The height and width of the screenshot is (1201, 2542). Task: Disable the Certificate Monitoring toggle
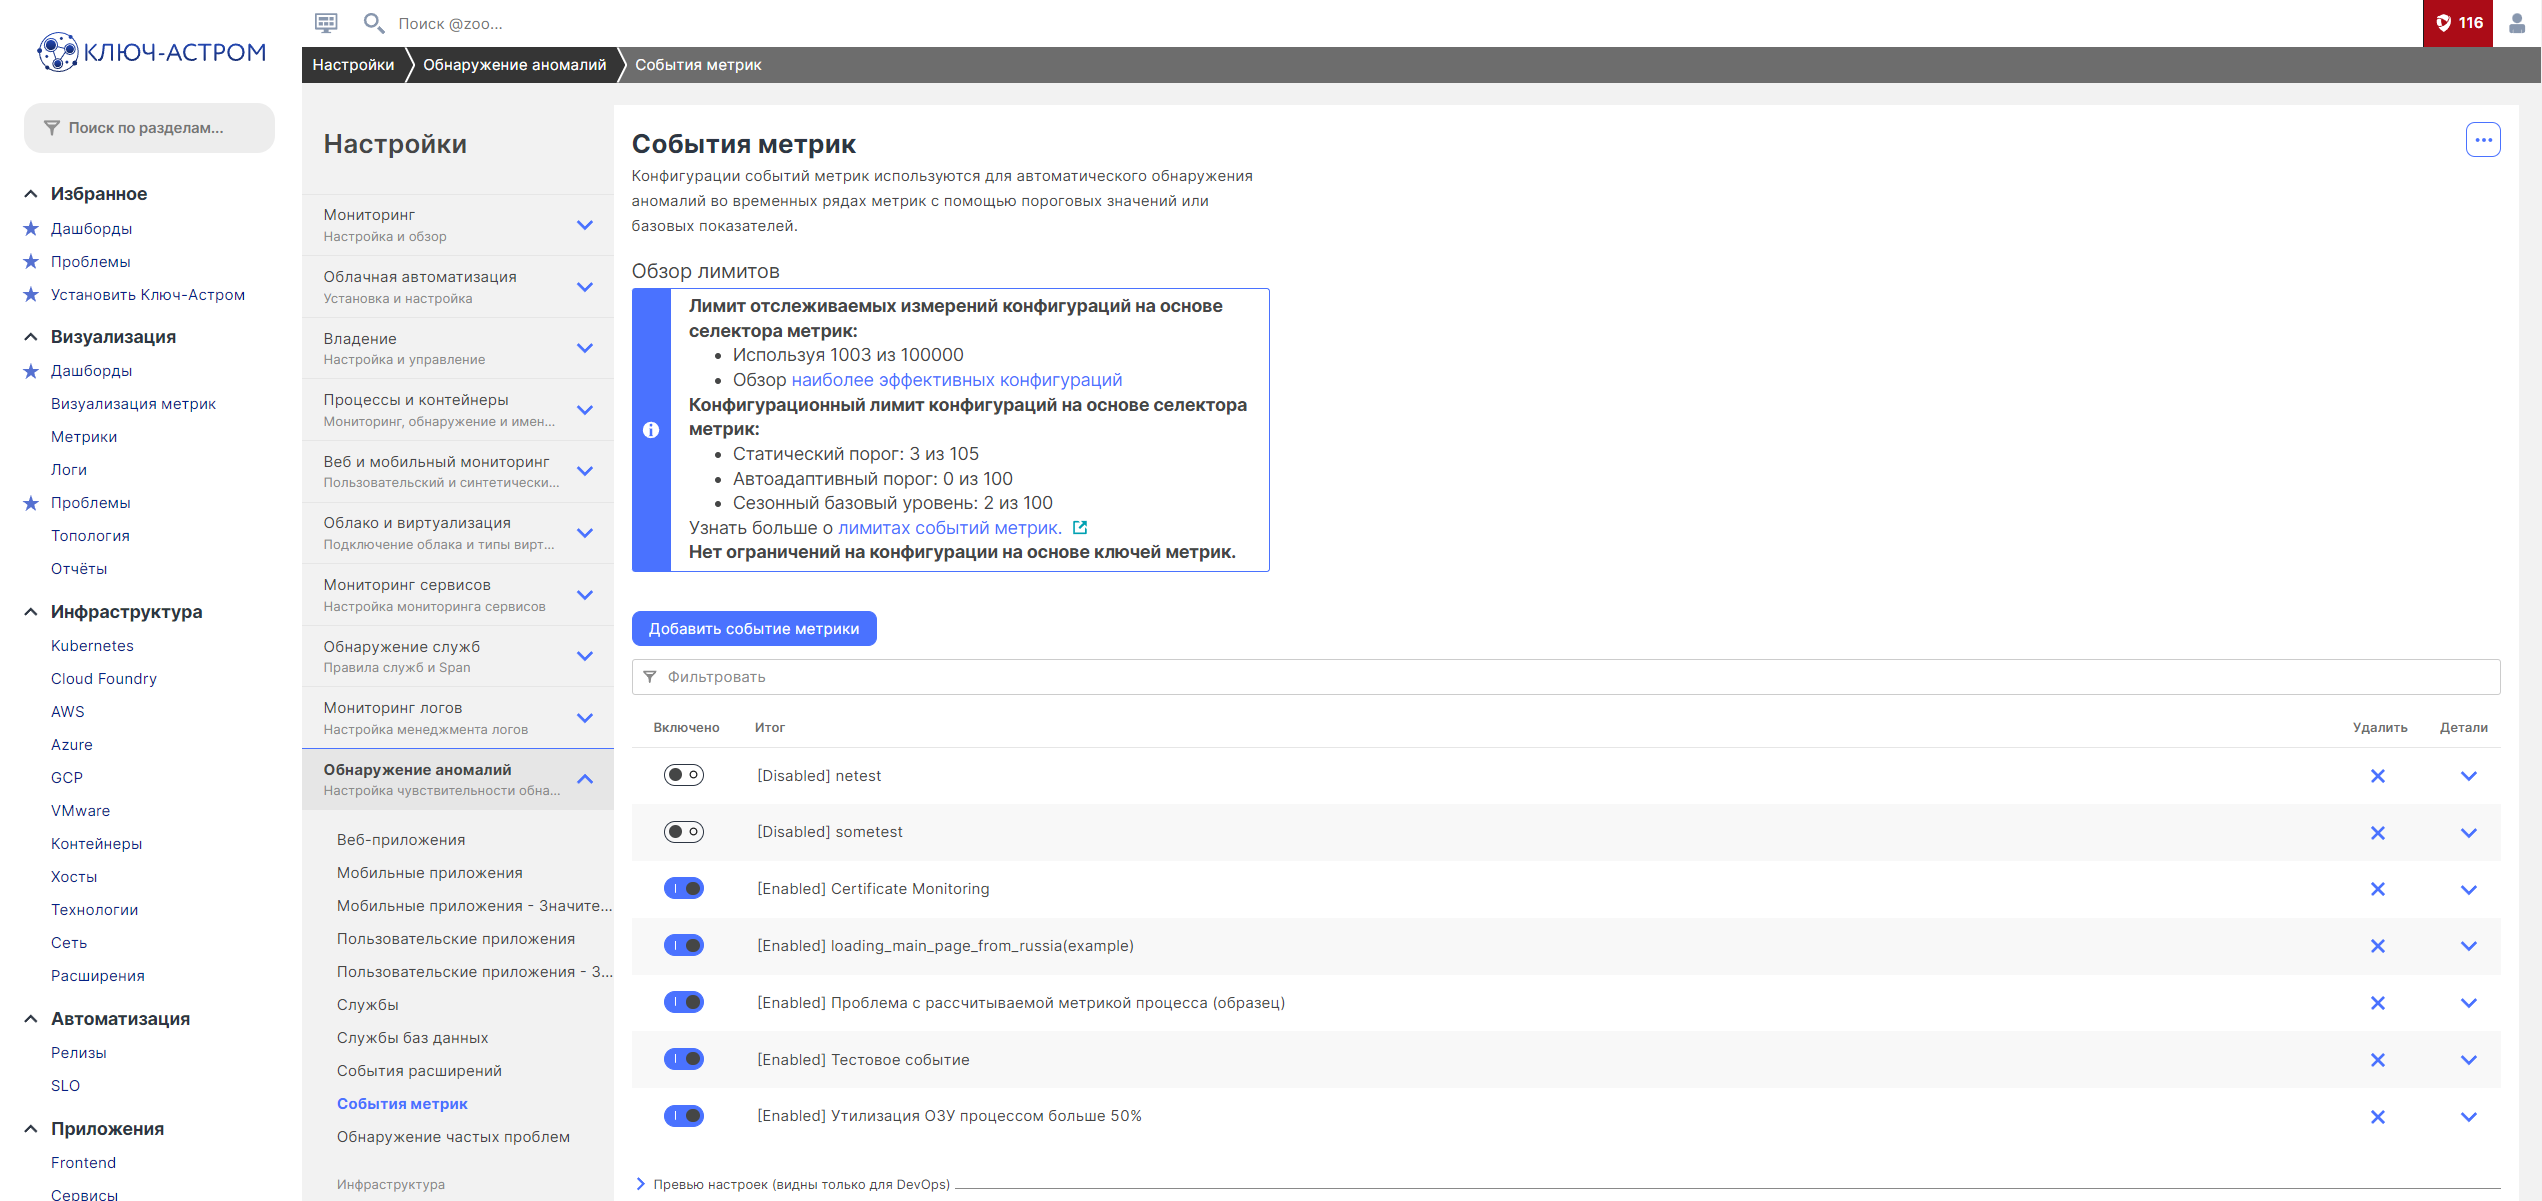tap(684, 888)
